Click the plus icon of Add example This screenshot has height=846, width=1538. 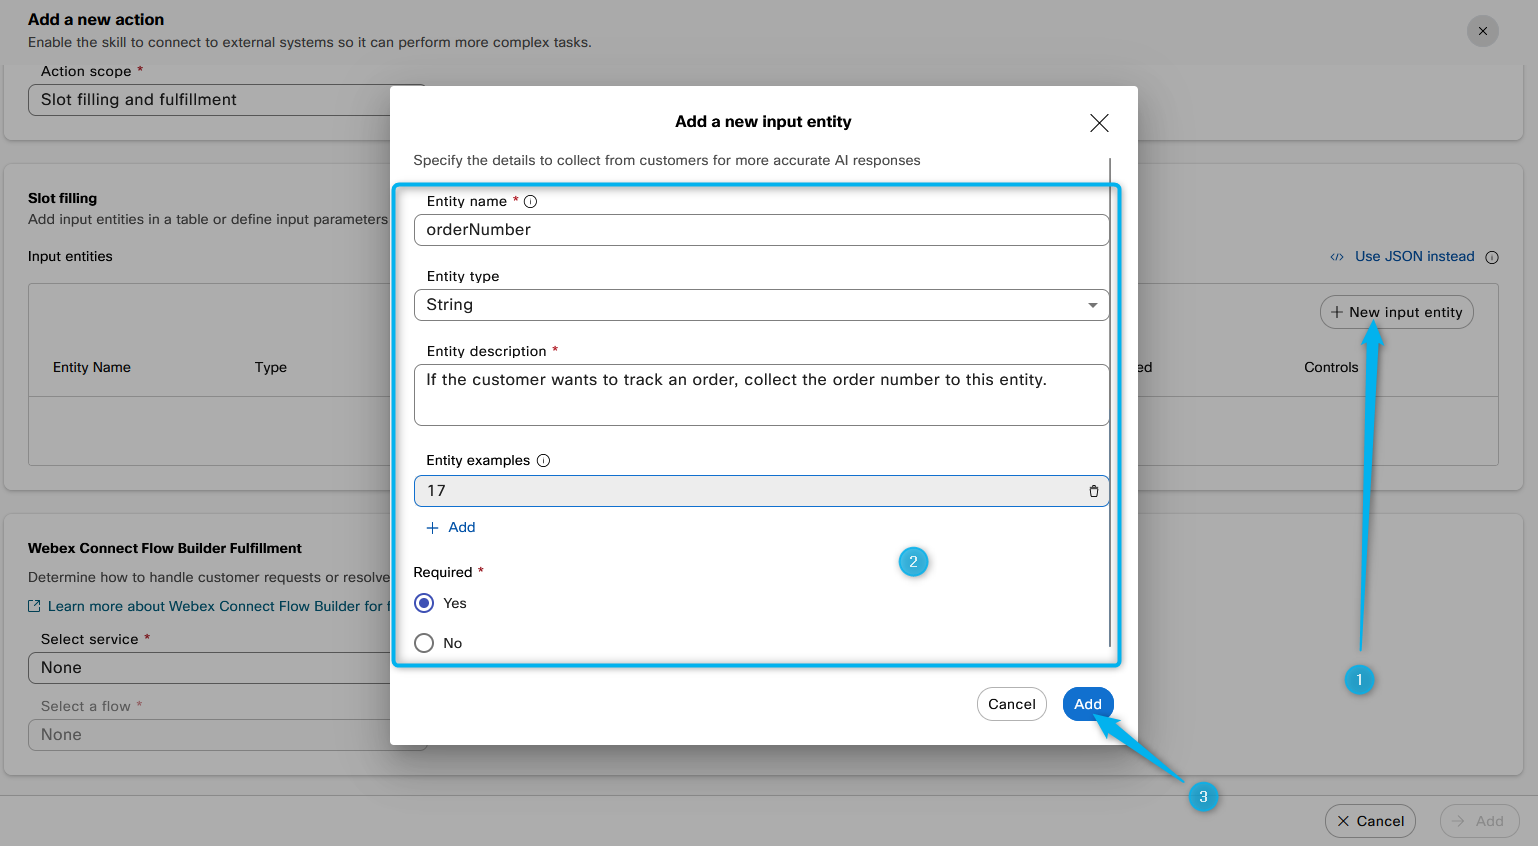[x=433, y=528]
